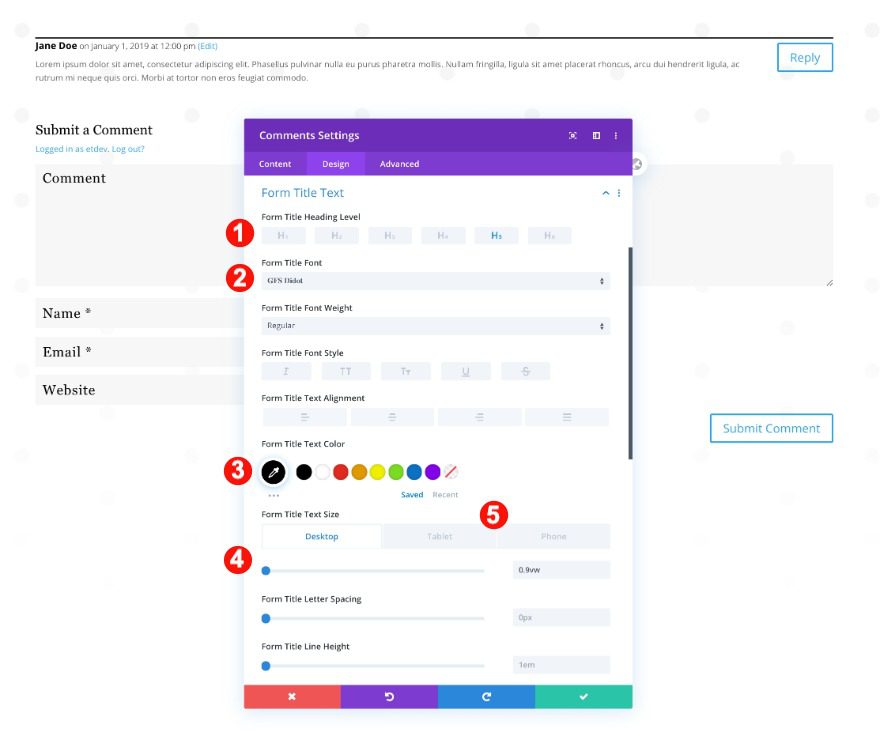Click the Website input field
The width and height of the screenshot is (880, 736).
pos(140,390)
